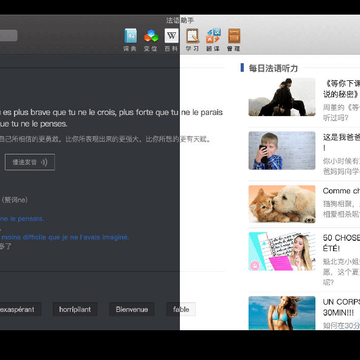Open the '《等你下课》' listening article title
Image resolution: width=360 pixels, height=360 pixels.
(x=341, y=89)
